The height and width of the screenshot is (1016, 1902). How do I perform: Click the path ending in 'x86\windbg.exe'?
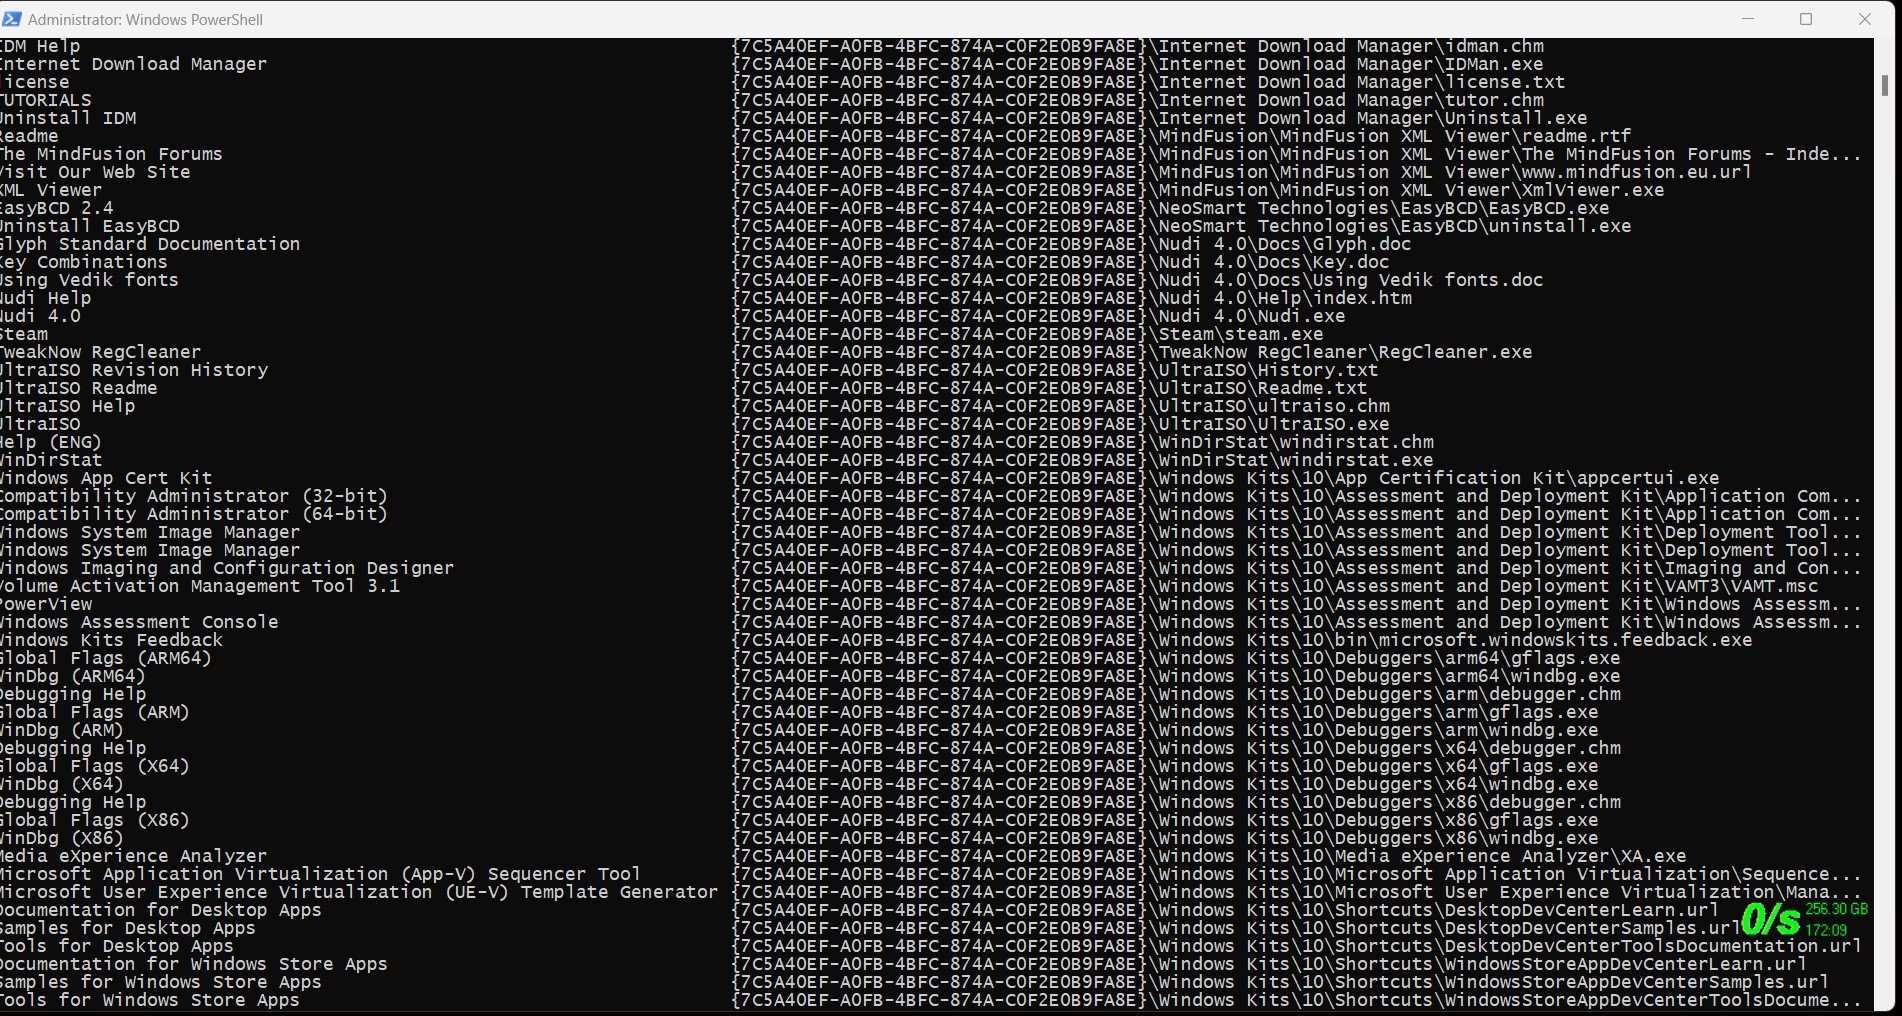(x=1165, y=838)
